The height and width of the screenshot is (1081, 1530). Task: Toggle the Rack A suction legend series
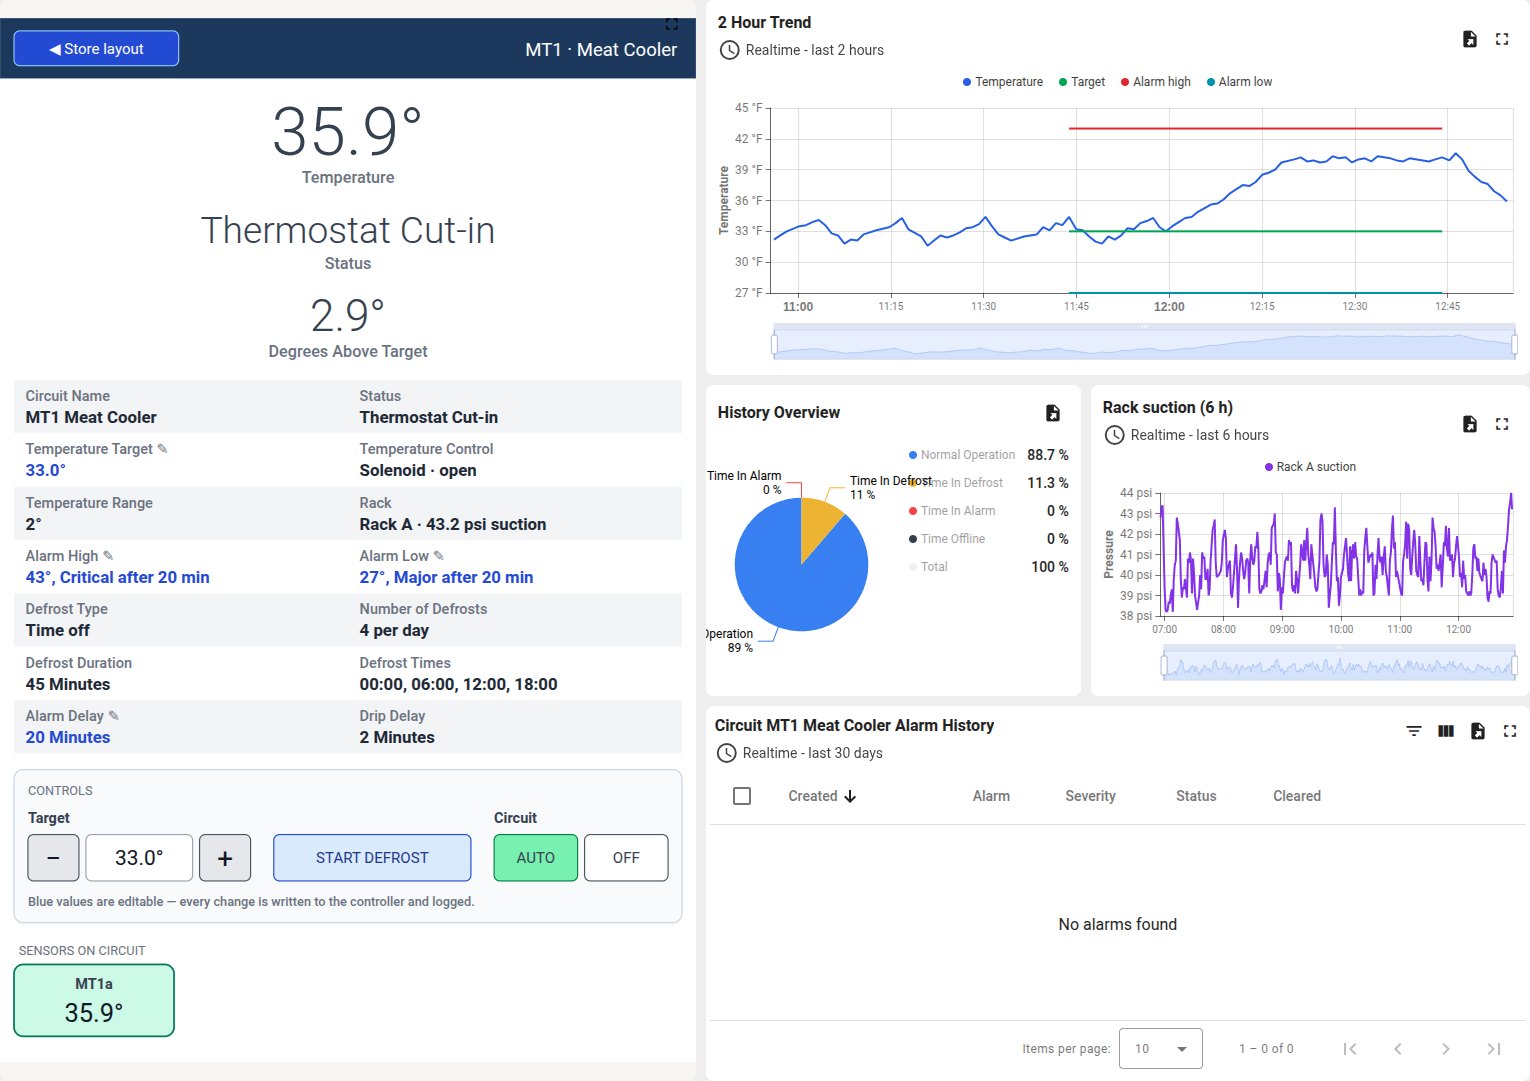click(1310, 467)
